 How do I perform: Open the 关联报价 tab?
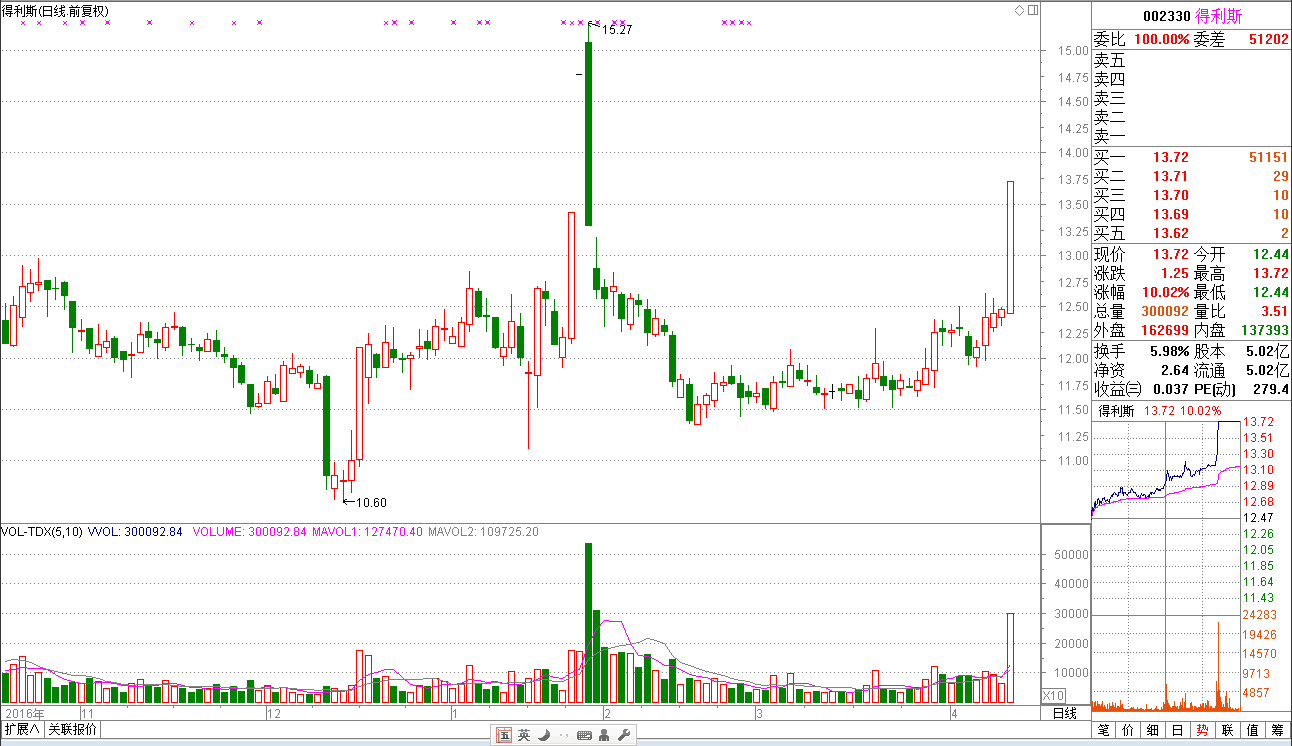pyautogui.click(x=72, y=729)
